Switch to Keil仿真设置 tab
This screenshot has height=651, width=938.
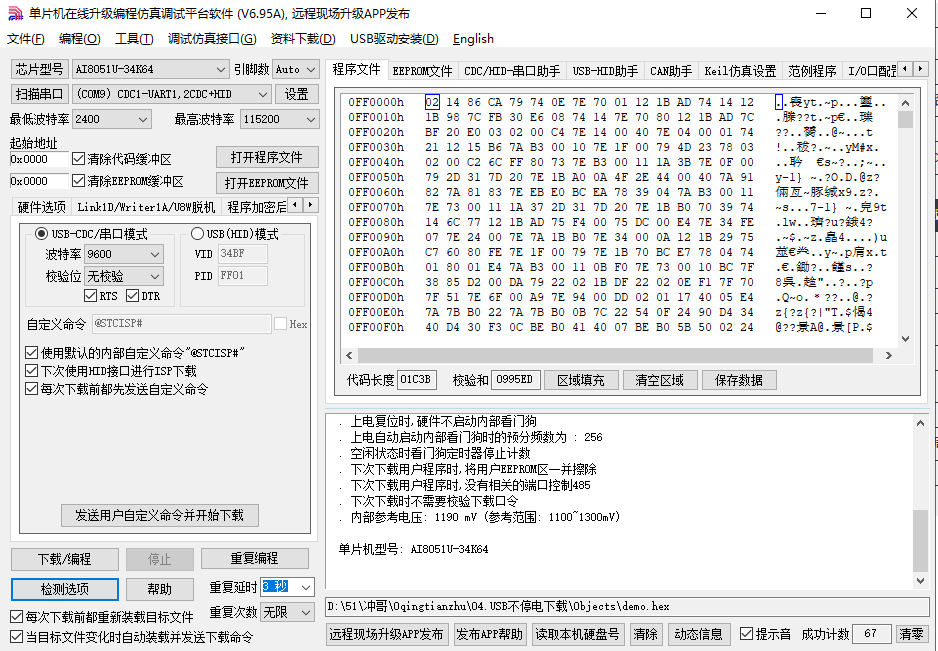coord(740,71)
